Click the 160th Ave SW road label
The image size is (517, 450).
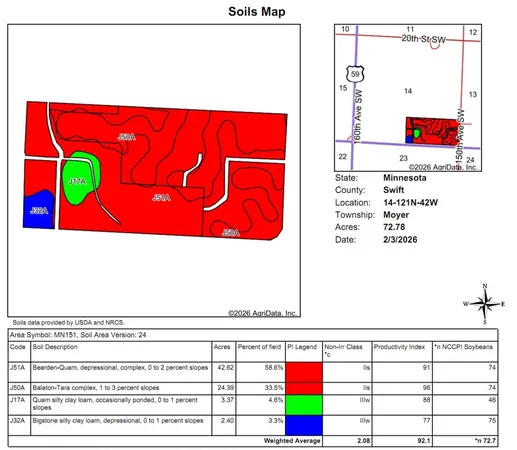point(357,117)
